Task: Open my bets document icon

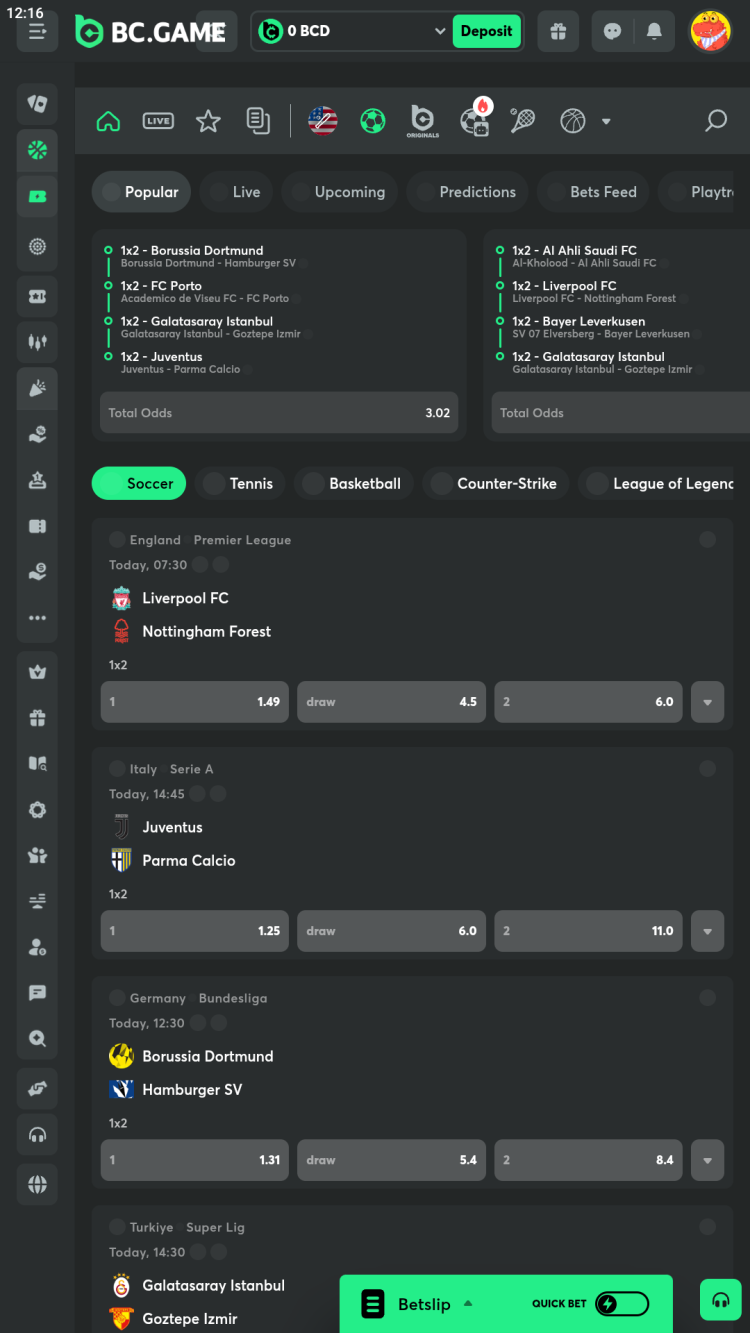Action: pyautogui.click(x=258, y=121)
